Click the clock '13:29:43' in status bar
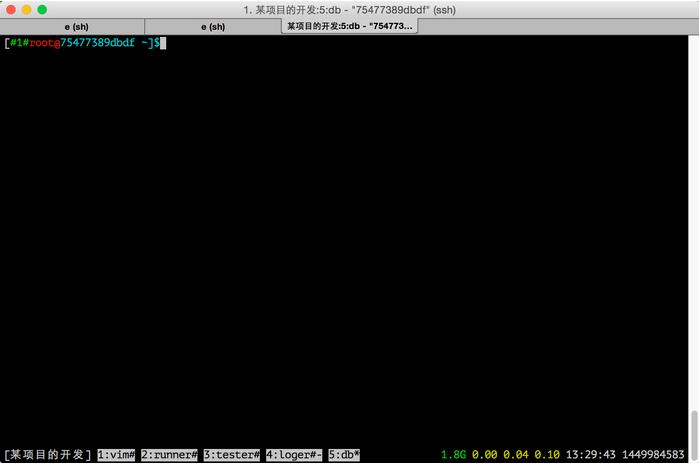Viewport: 699px width, 465px height. (x=591, y=455)
